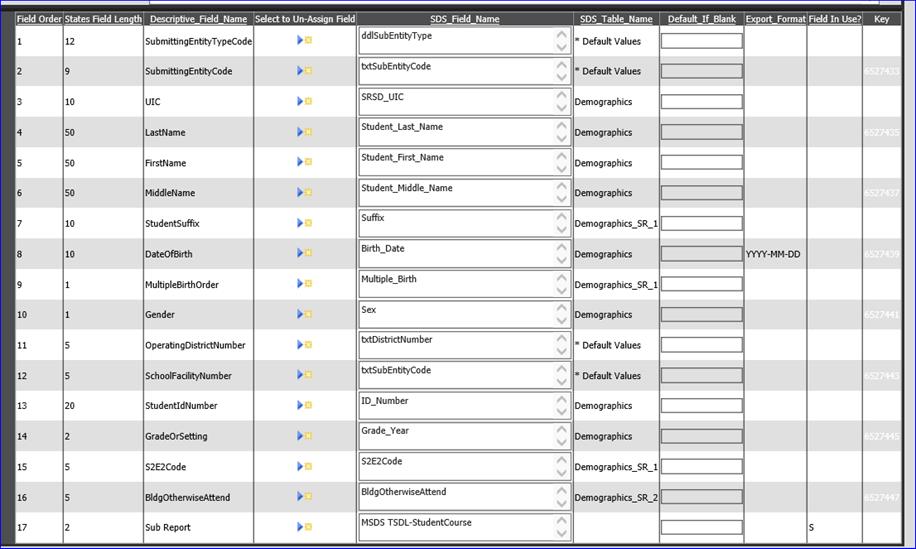This screenshot has height=549, width=916.
Task: Click the un-assign icon for LastName
Action: [304, 132]
